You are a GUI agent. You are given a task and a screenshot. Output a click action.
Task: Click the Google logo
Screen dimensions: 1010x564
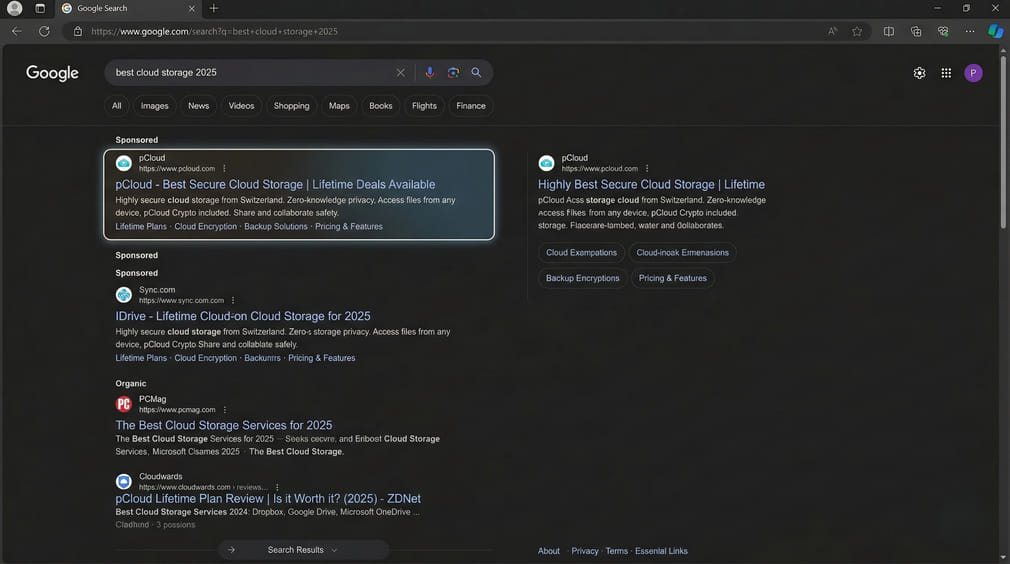[52, 73]
